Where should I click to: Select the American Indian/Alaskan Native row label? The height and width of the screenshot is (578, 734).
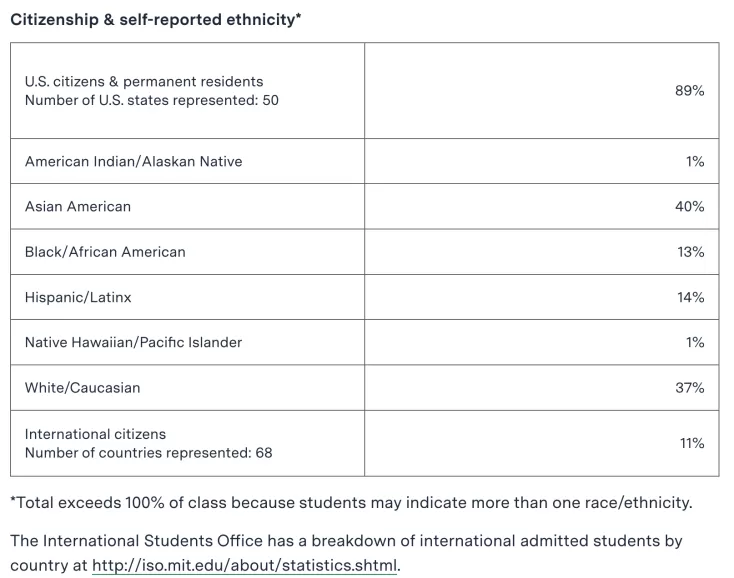click(x=133, y=161)
